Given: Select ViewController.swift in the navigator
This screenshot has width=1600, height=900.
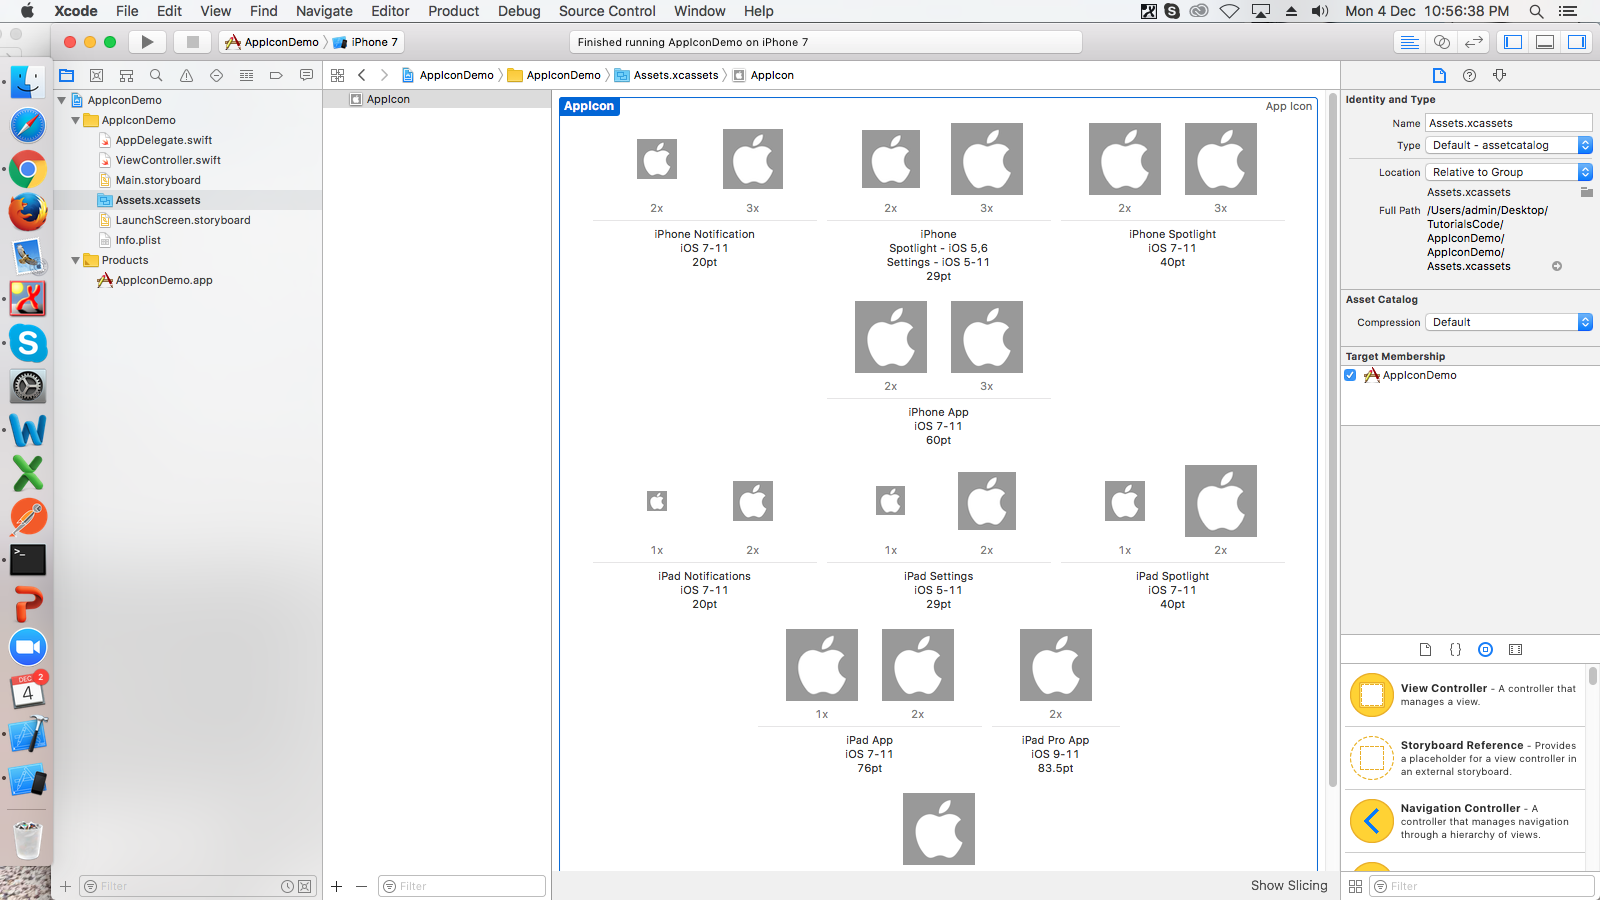Looking at the screenshot, I should point(168,160).
